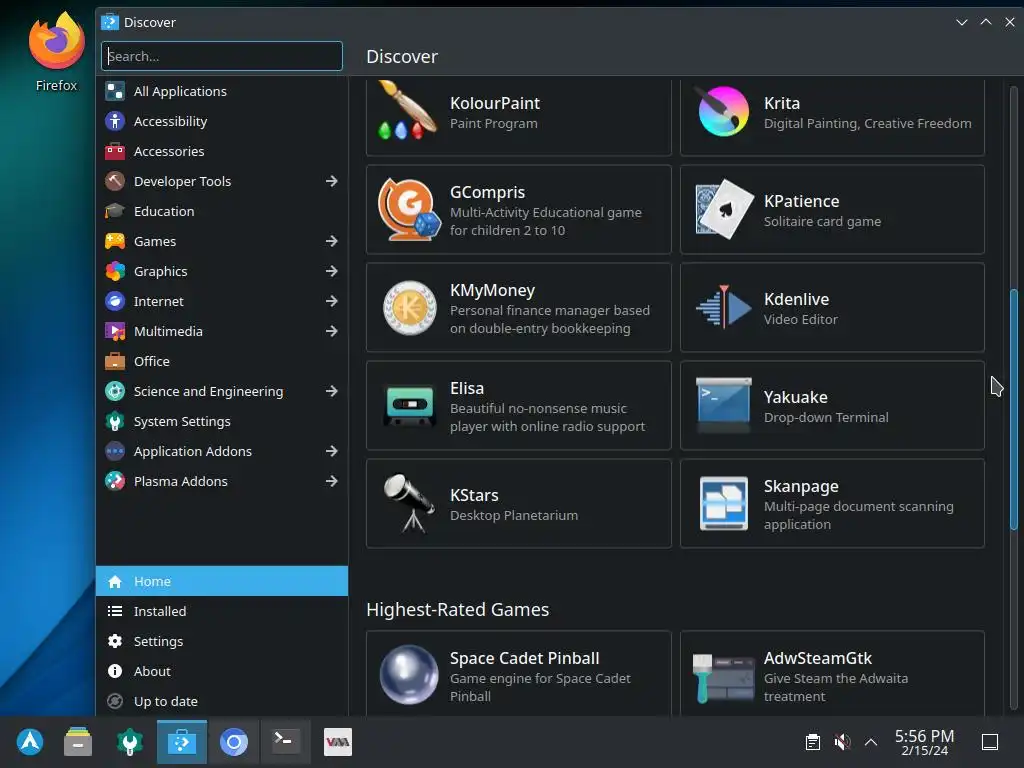Click the Skanpage card title
Image resolution: width=1024 pixels, height=768 pixels.
click(801, 487)
